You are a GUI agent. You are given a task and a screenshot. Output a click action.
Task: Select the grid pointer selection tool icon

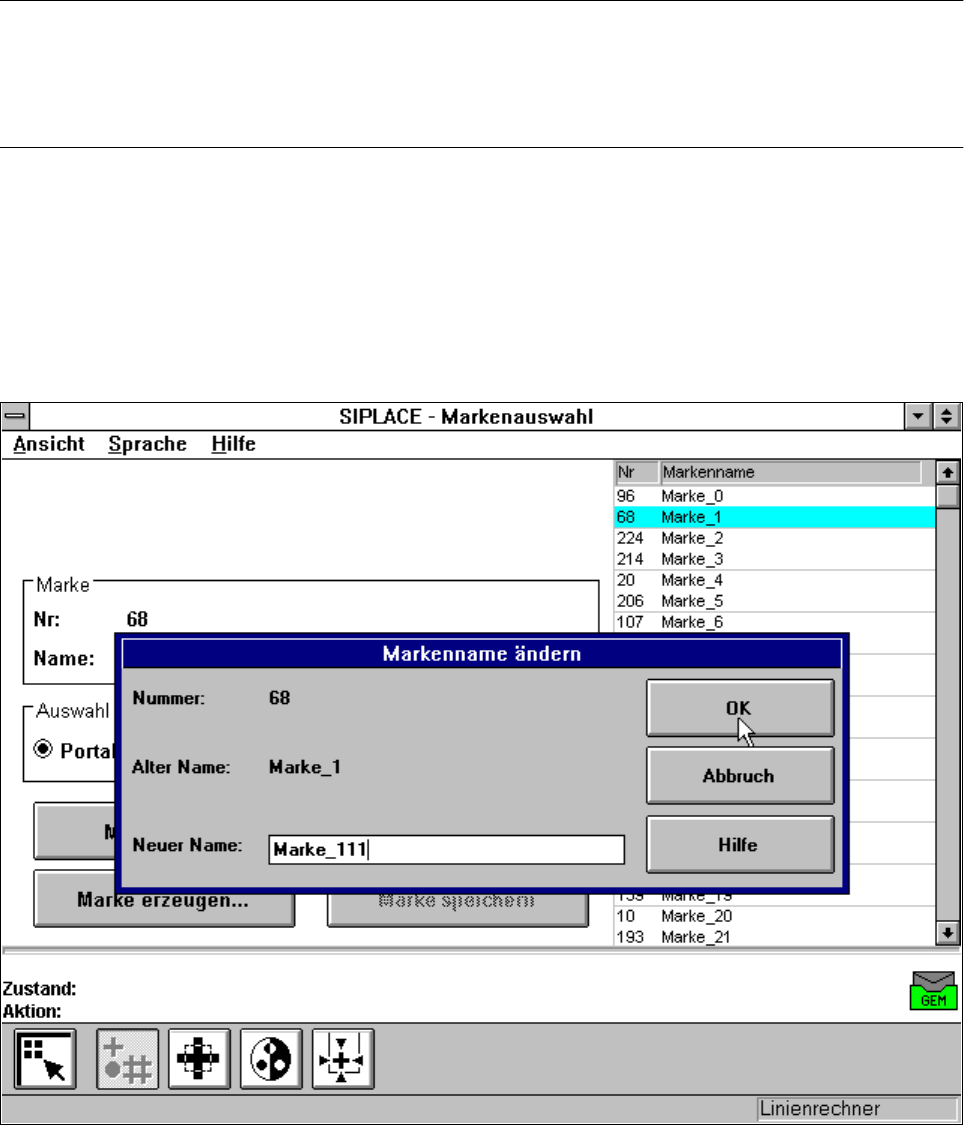coord(45,1059)
